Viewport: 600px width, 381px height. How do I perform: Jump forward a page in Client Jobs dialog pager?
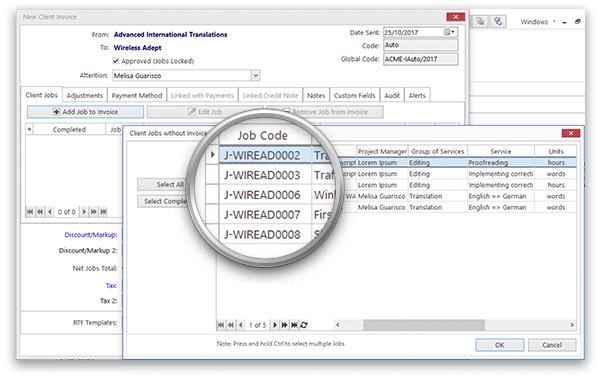(284, 325)
